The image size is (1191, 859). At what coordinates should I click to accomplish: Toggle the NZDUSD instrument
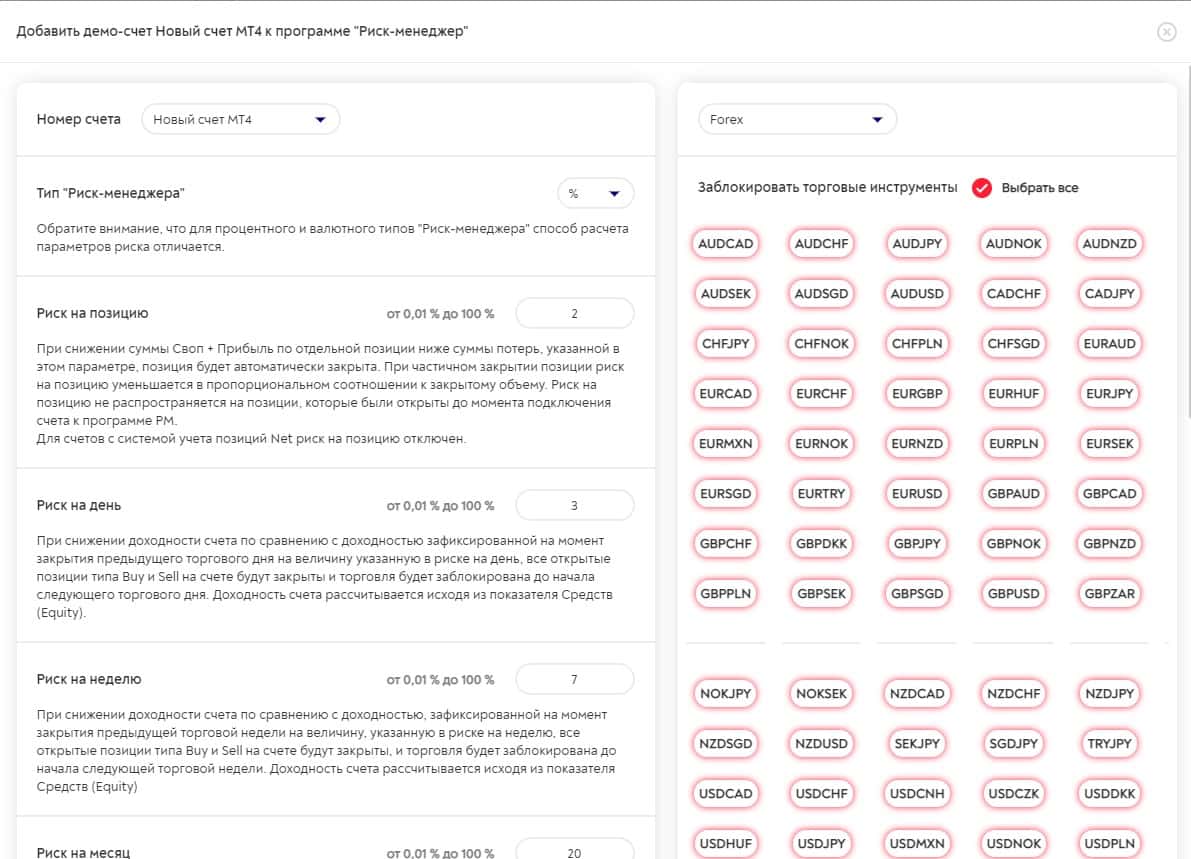tap(821, 744)
